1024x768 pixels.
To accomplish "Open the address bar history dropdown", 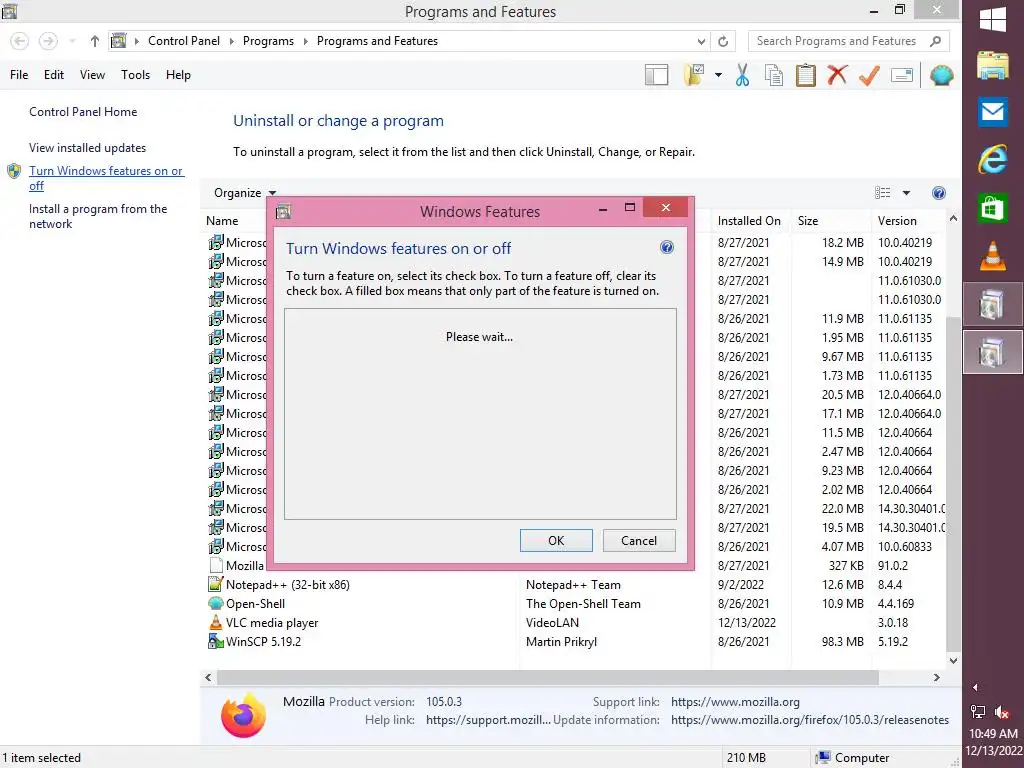I will click(x=701, y=41).
